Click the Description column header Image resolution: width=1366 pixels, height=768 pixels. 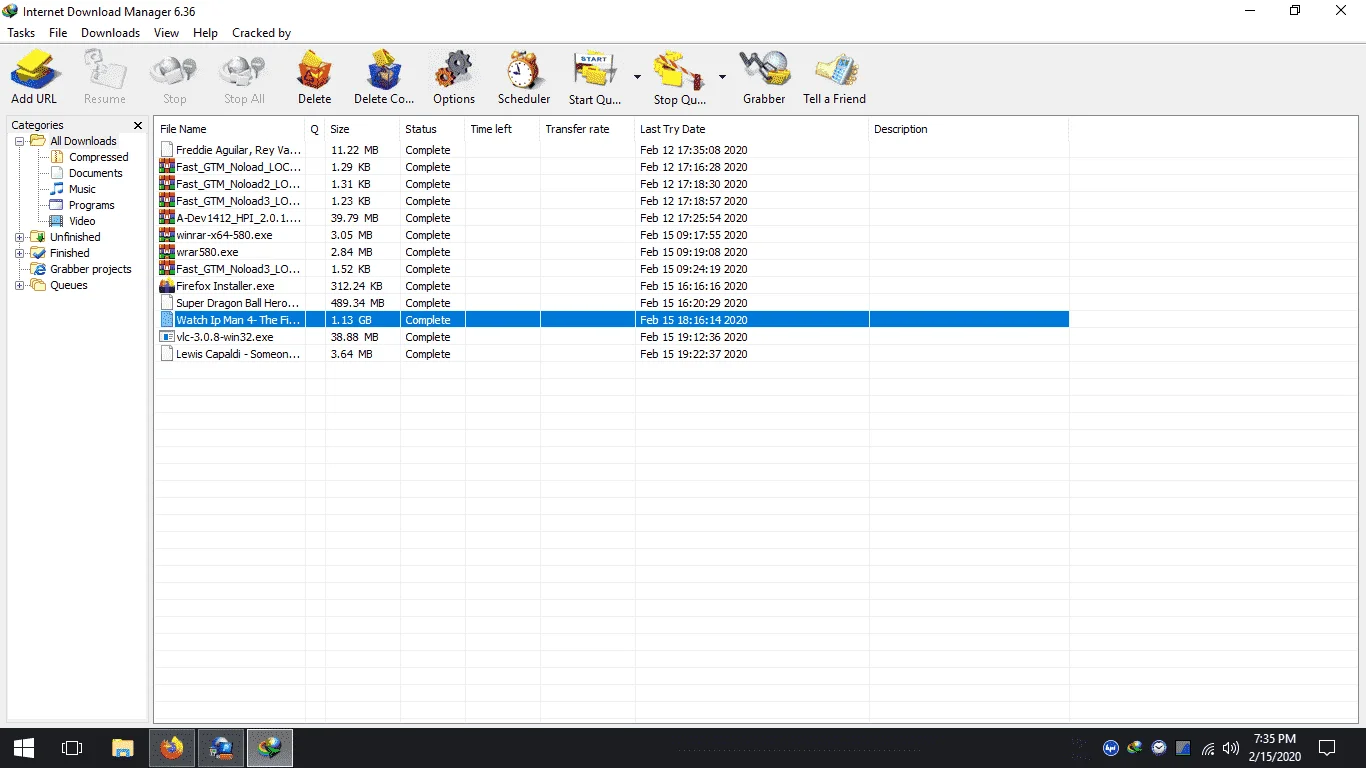tap(968, 129)
